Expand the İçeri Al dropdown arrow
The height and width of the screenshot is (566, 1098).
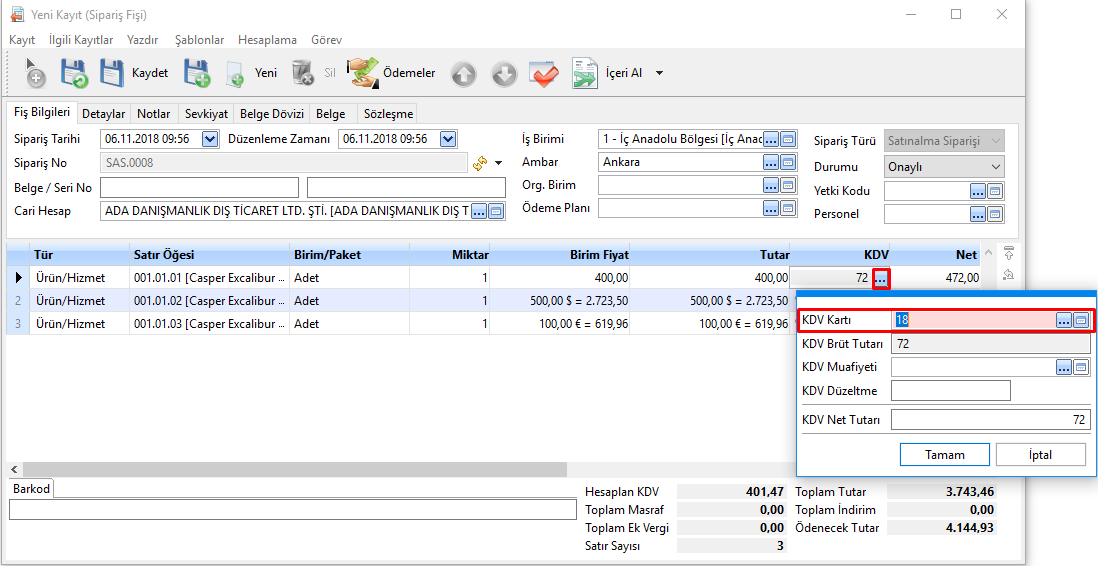(659, 73)
